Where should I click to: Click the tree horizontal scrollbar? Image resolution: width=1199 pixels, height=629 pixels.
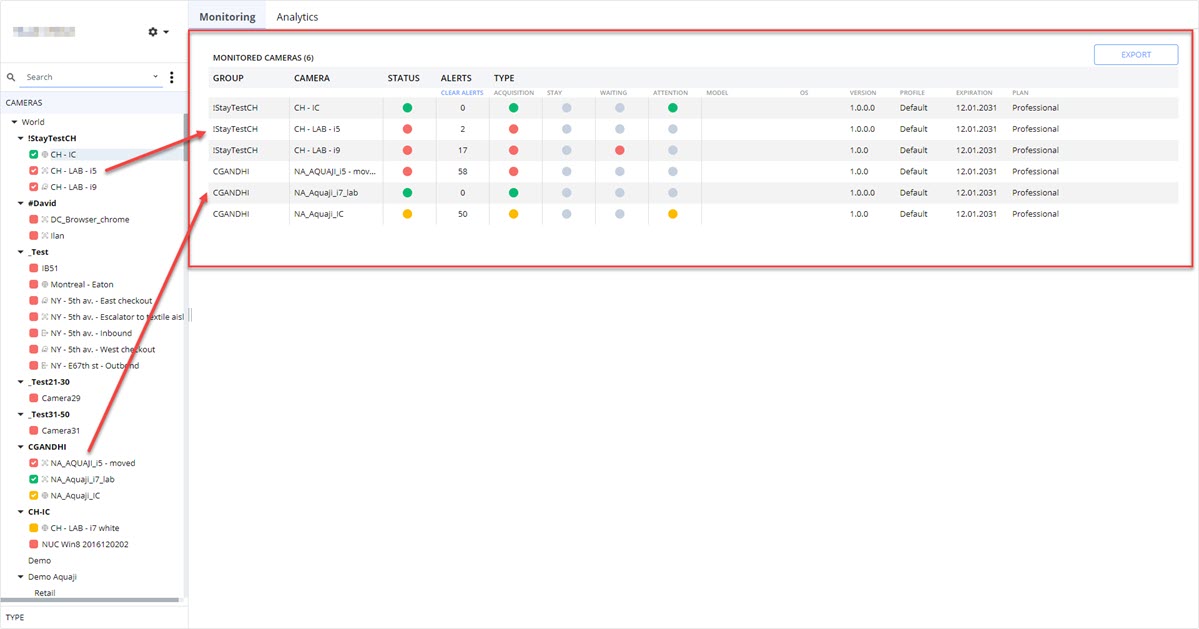(x=89, y=601)
